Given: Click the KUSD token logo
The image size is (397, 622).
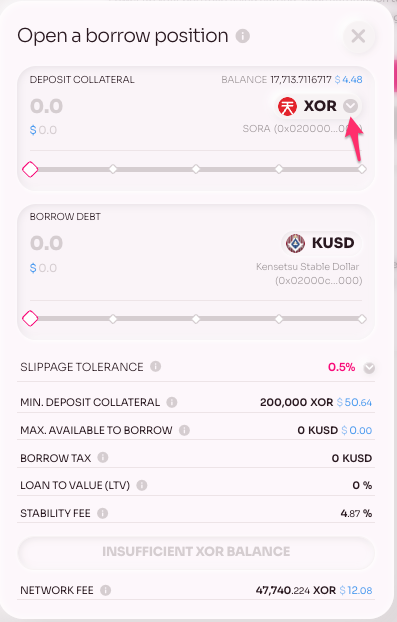Looking at the screenshot, I should (x=295, y=243).
